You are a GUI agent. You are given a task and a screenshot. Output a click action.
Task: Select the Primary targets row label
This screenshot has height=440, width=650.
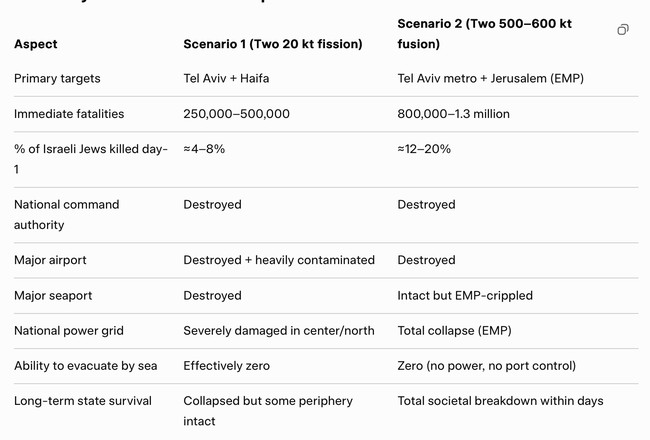click(x=57, y=79)
